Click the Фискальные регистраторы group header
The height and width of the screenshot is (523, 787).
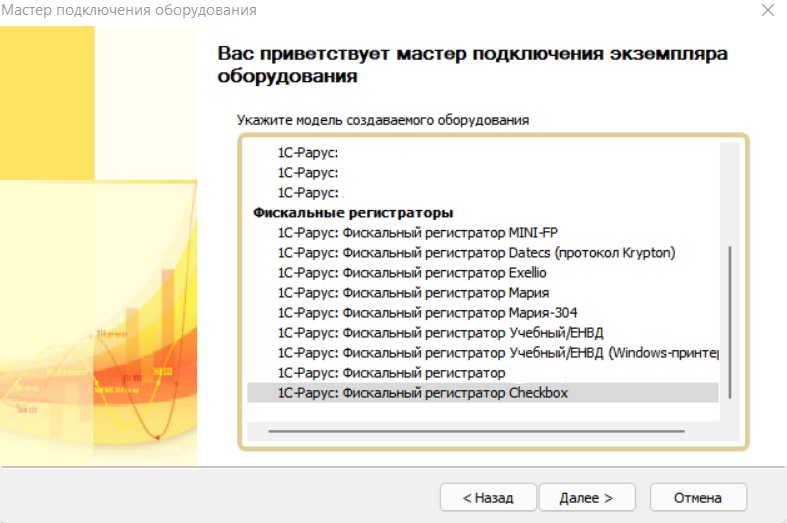click(x=353, y=213)
